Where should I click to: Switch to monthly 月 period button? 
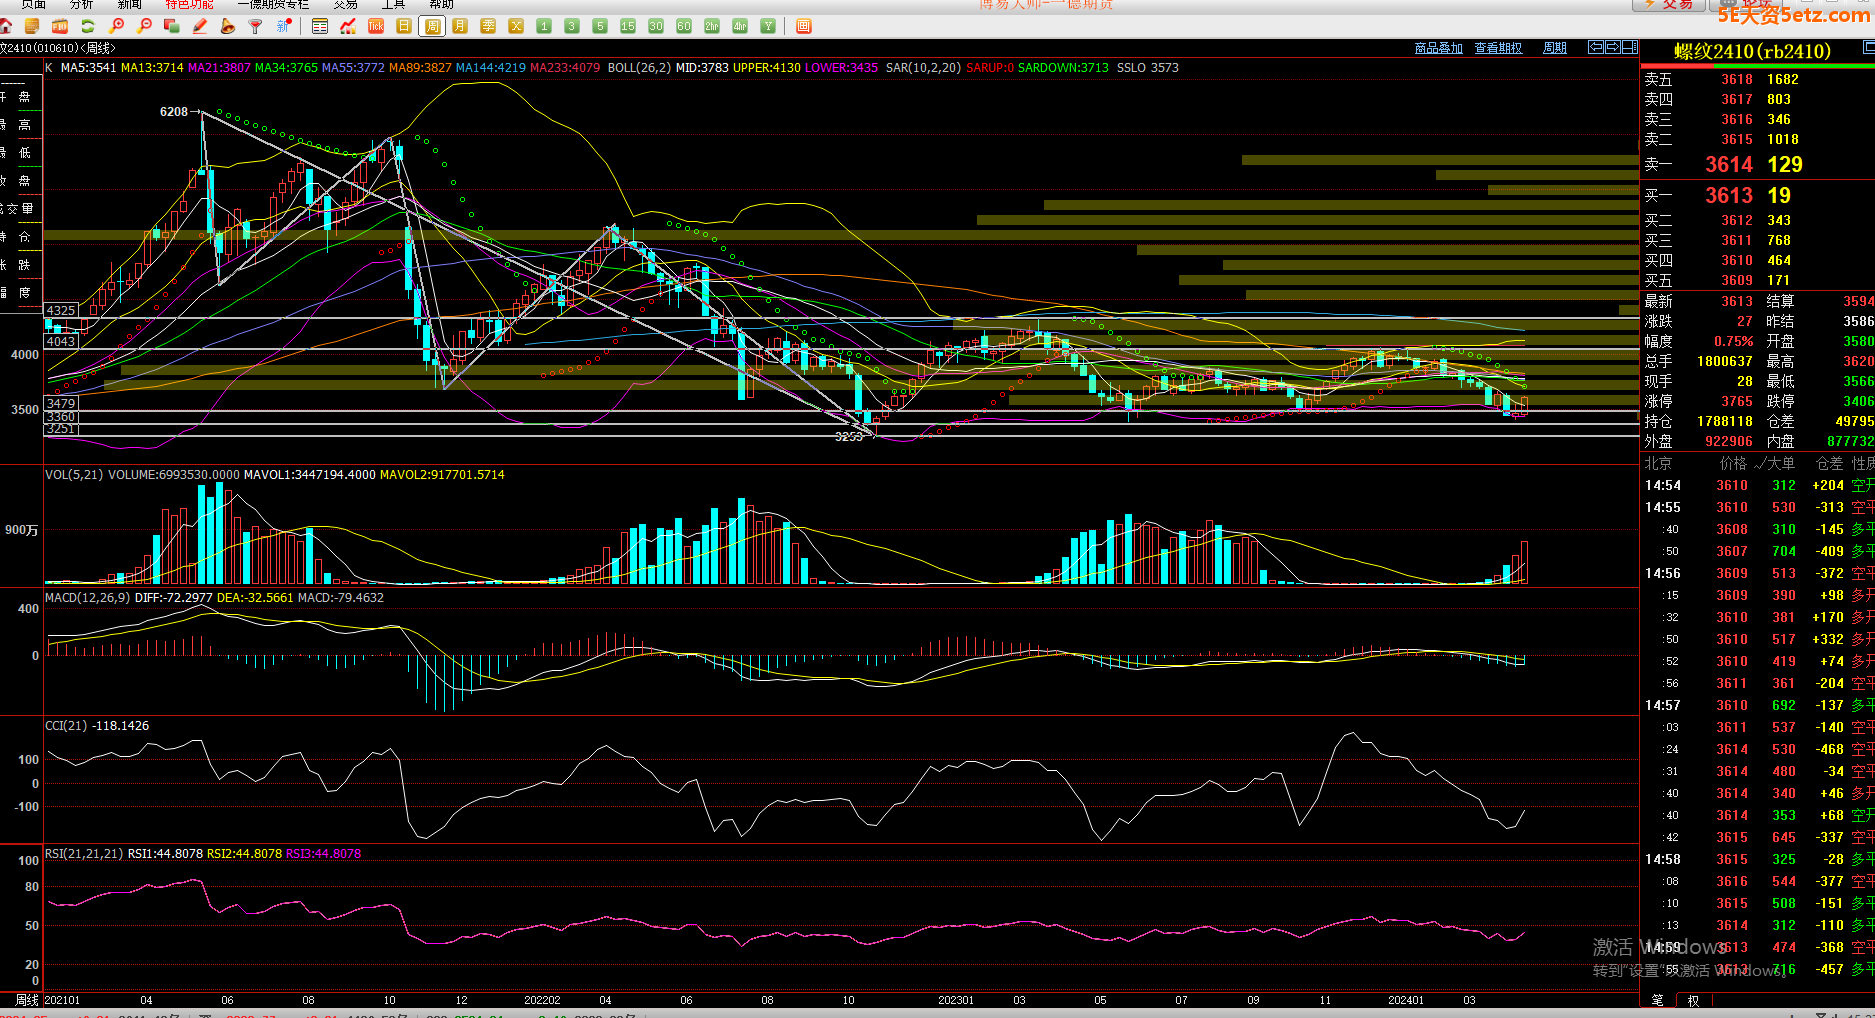(x=460, y=26)
